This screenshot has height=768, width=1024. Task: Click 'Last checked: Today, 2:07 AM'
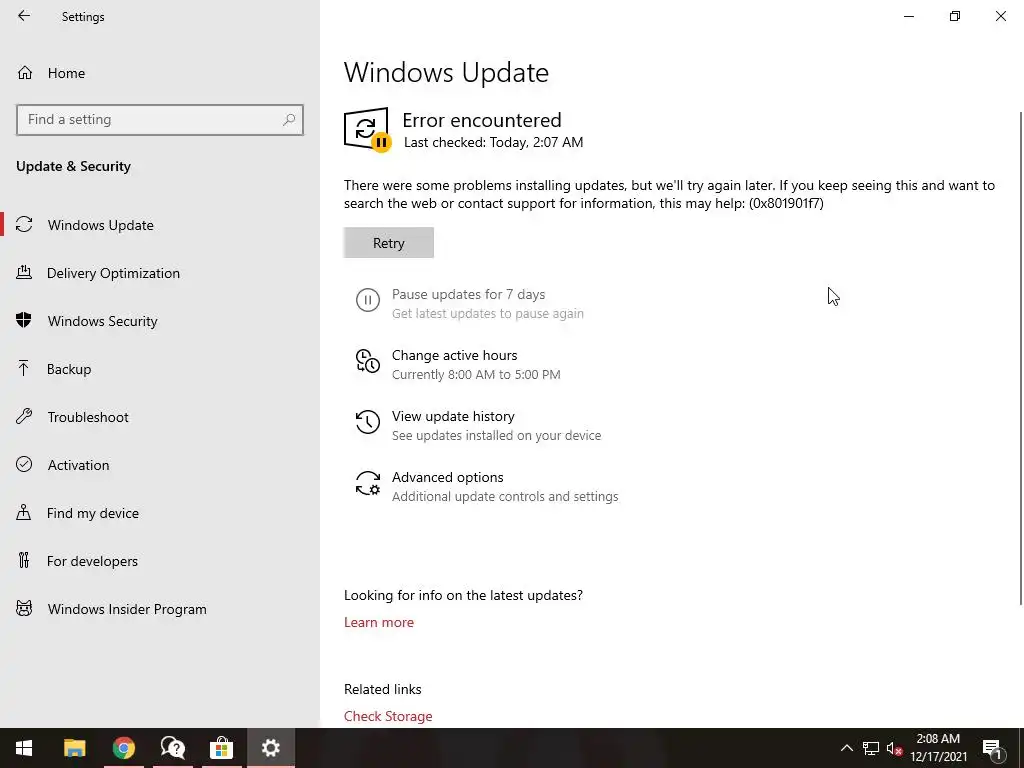coord(494,142)
